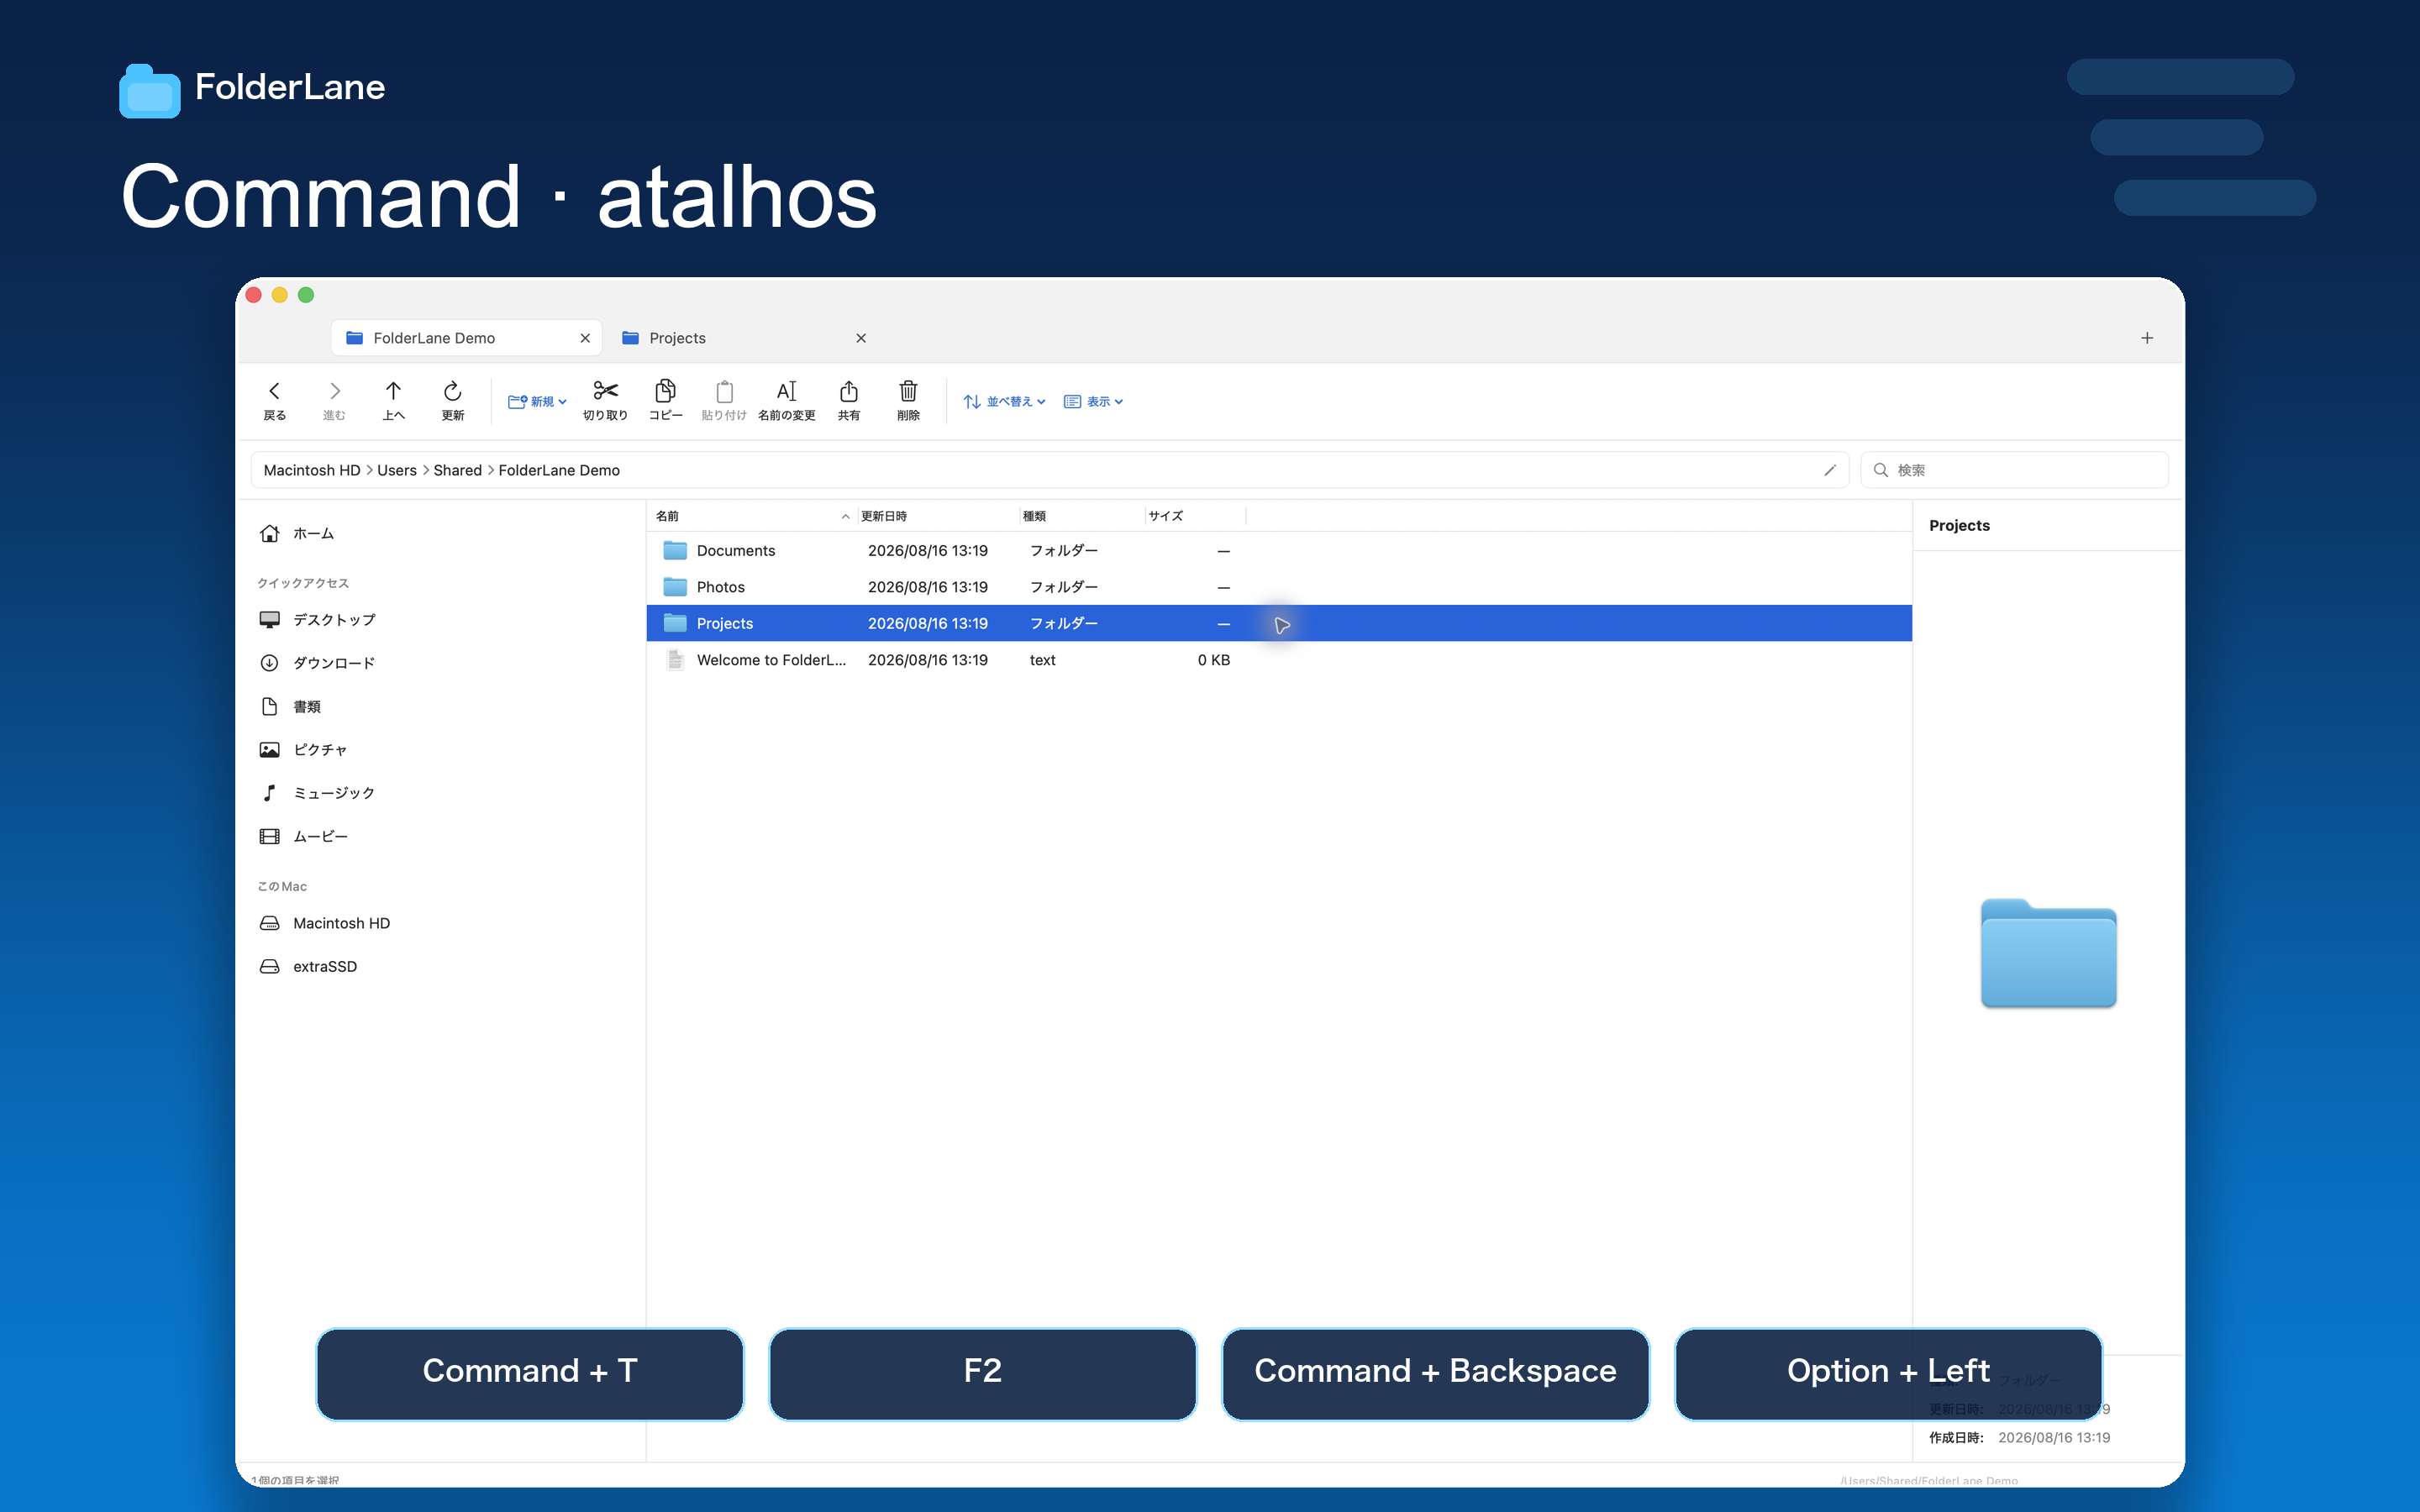Click Macintosh HD in the breadcrumb path
This screenshot has width=2420, height=1512.
click(x=312, y=470)
